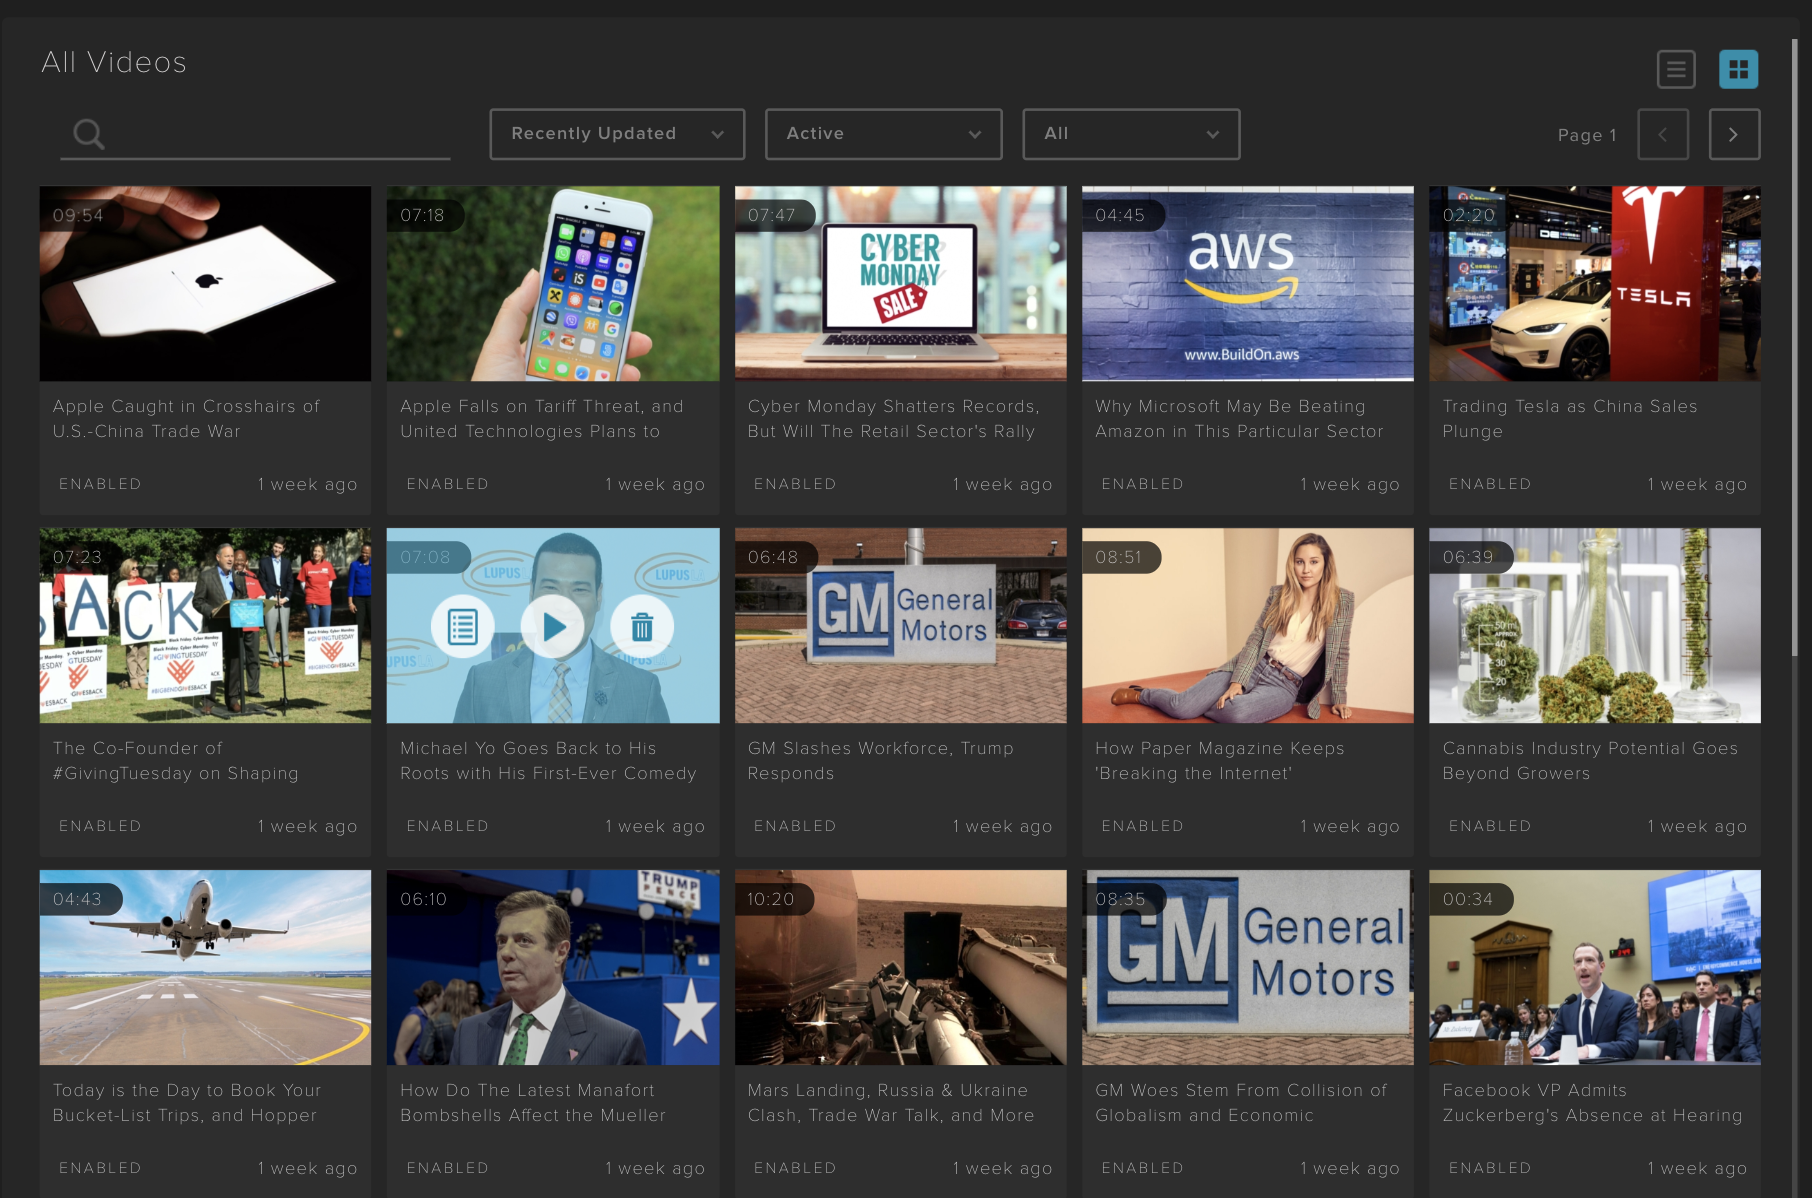Play the Michael Yo video
Viewport: 1812px width, 1198px height.
553,627
